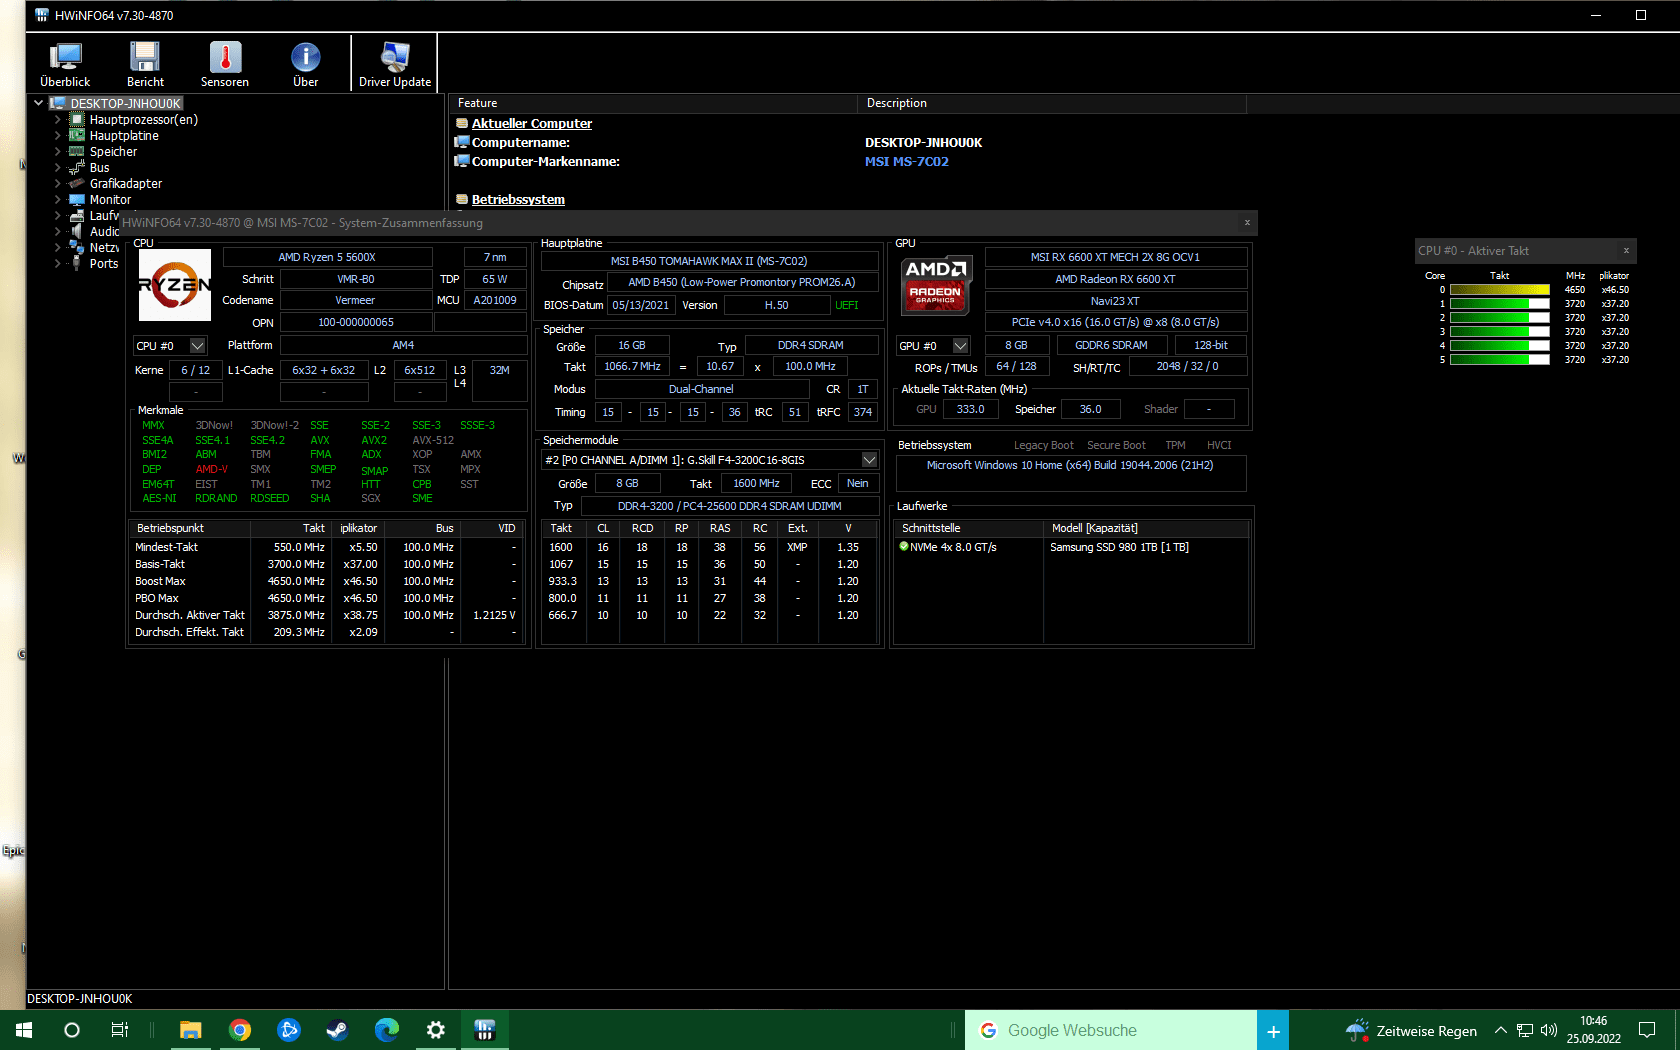Expand the Hauptplatine node arrow
Screen dimensions: 1680x1050
click(57, 136)
